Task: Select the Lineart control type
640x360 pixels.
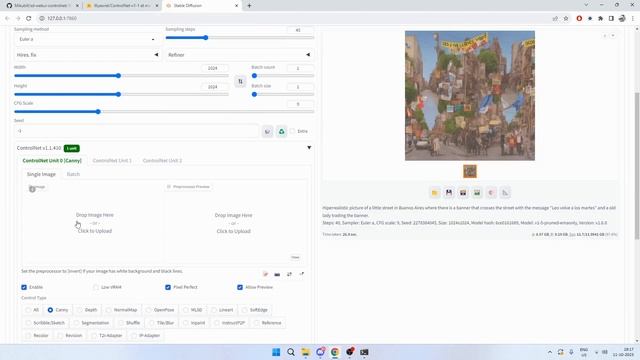Action: 223,310
